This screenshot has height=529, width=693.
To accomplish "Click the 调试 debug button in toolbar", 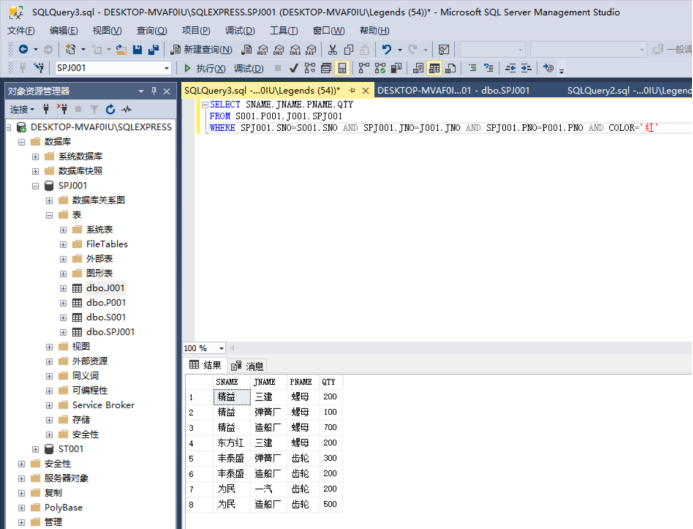I will click(248, 68).
